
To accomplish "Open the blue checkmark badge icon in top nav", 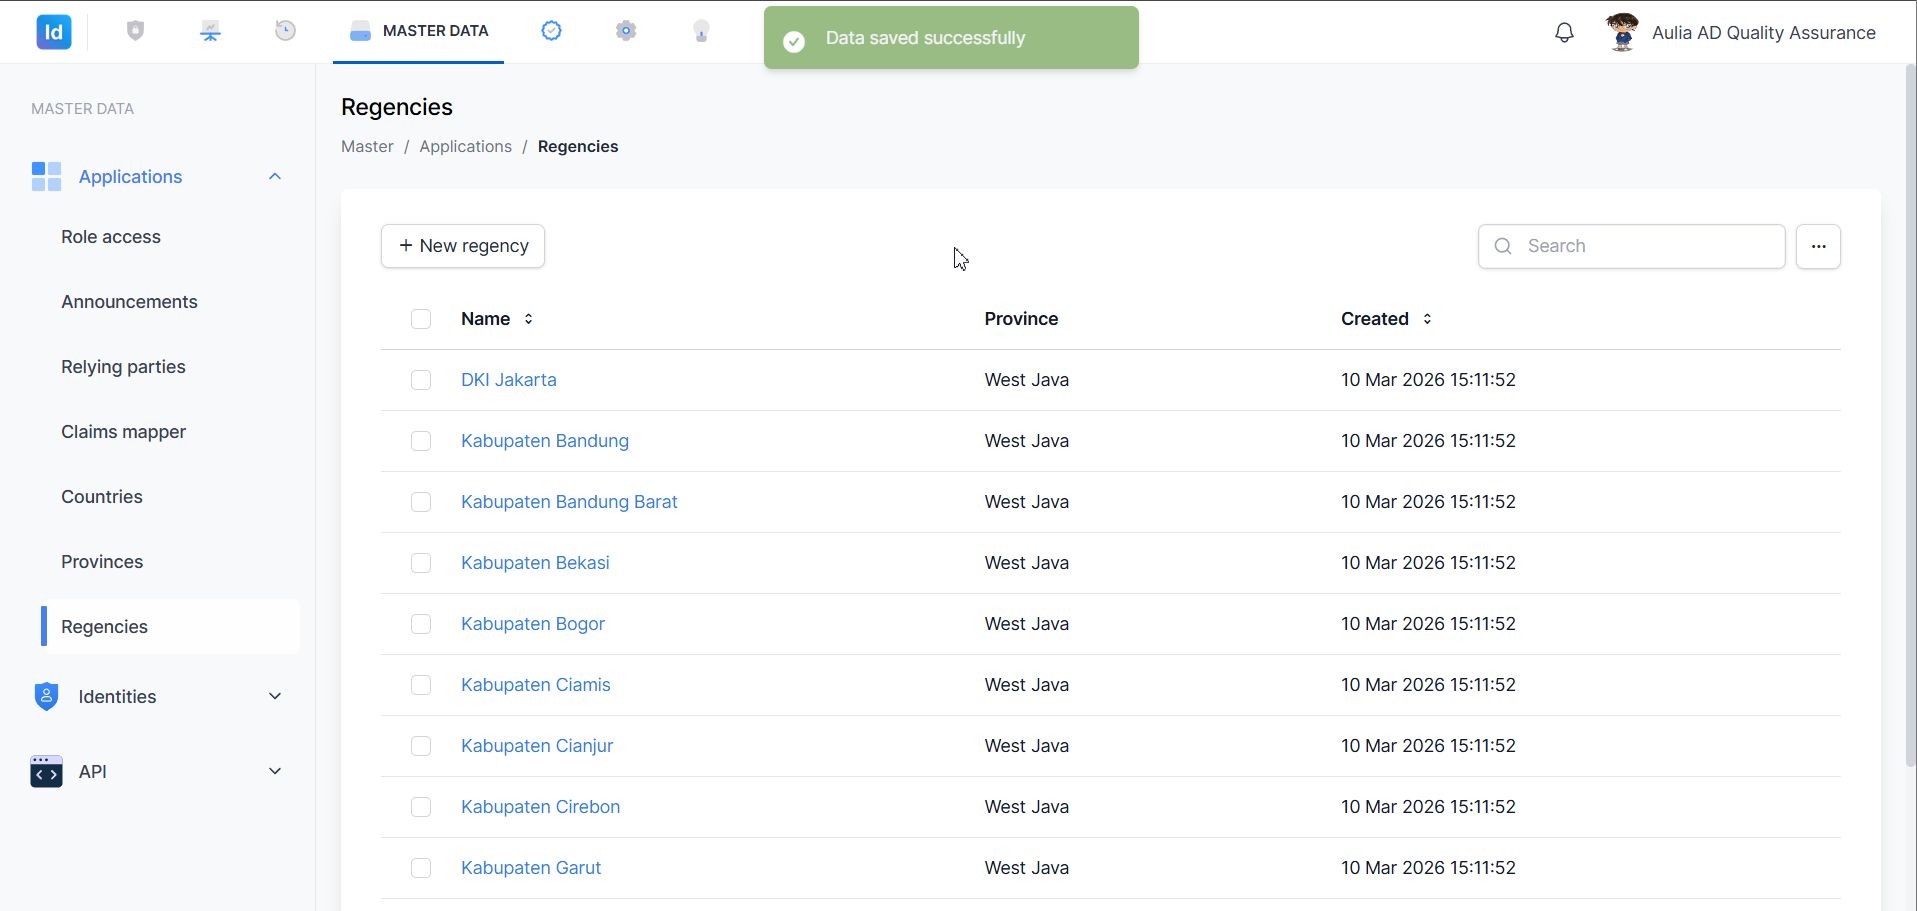I will tap(551, 31).
